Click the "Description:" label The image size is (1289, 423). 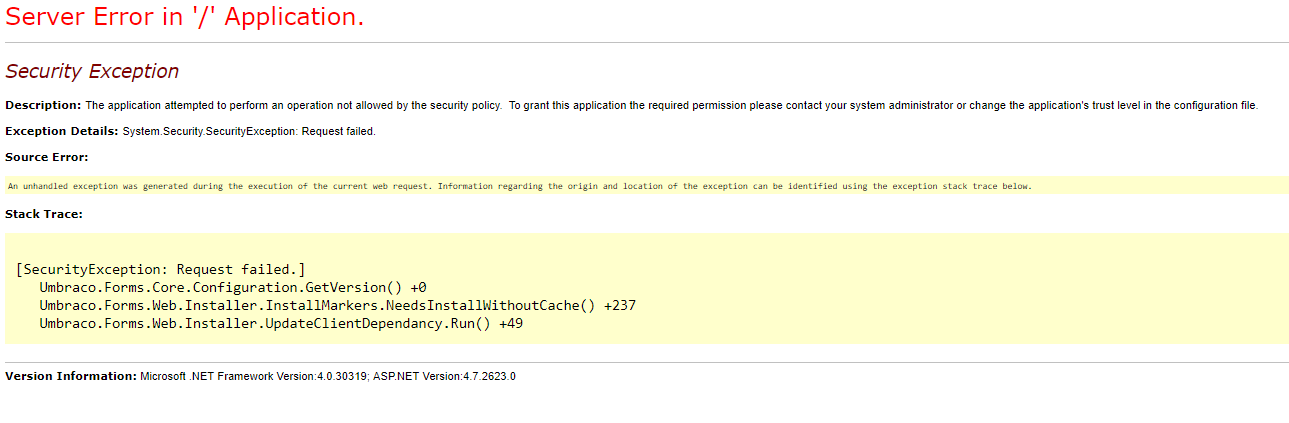[43, 105]
